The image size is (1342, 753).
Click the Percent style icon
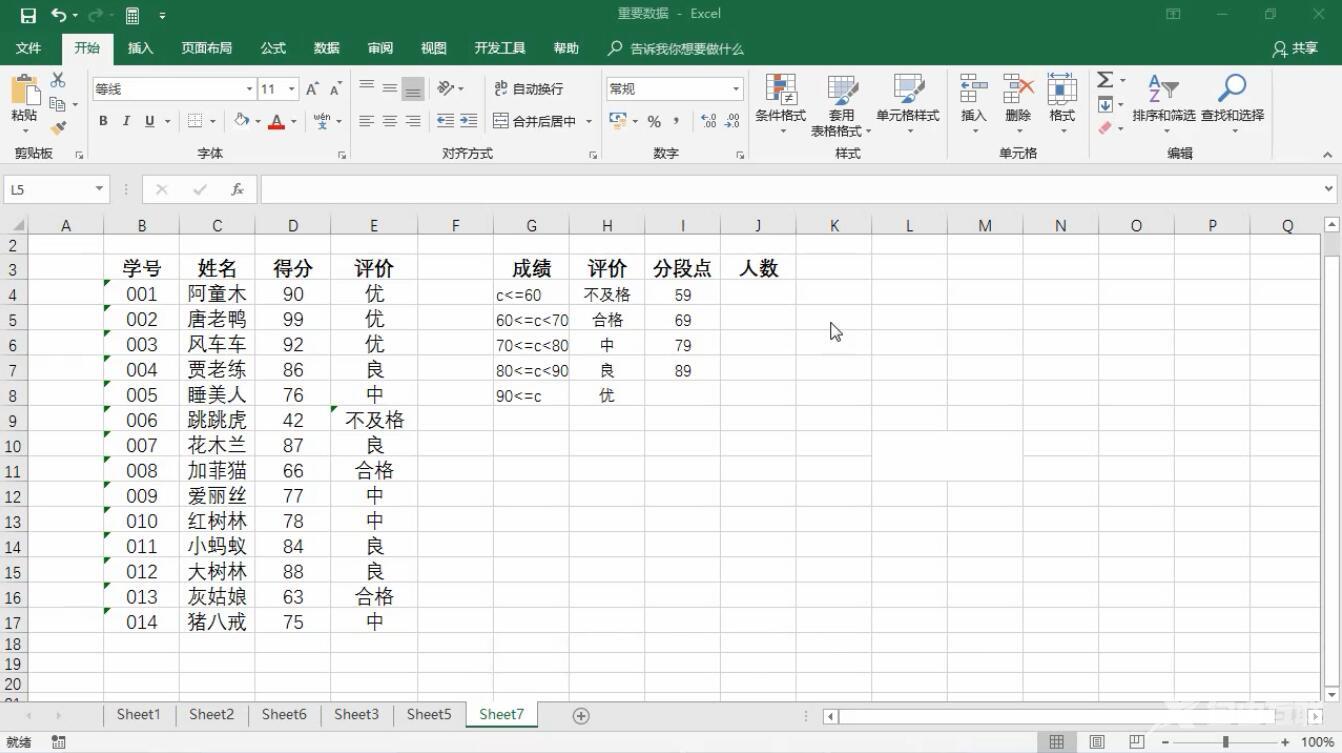click(654, 121)
